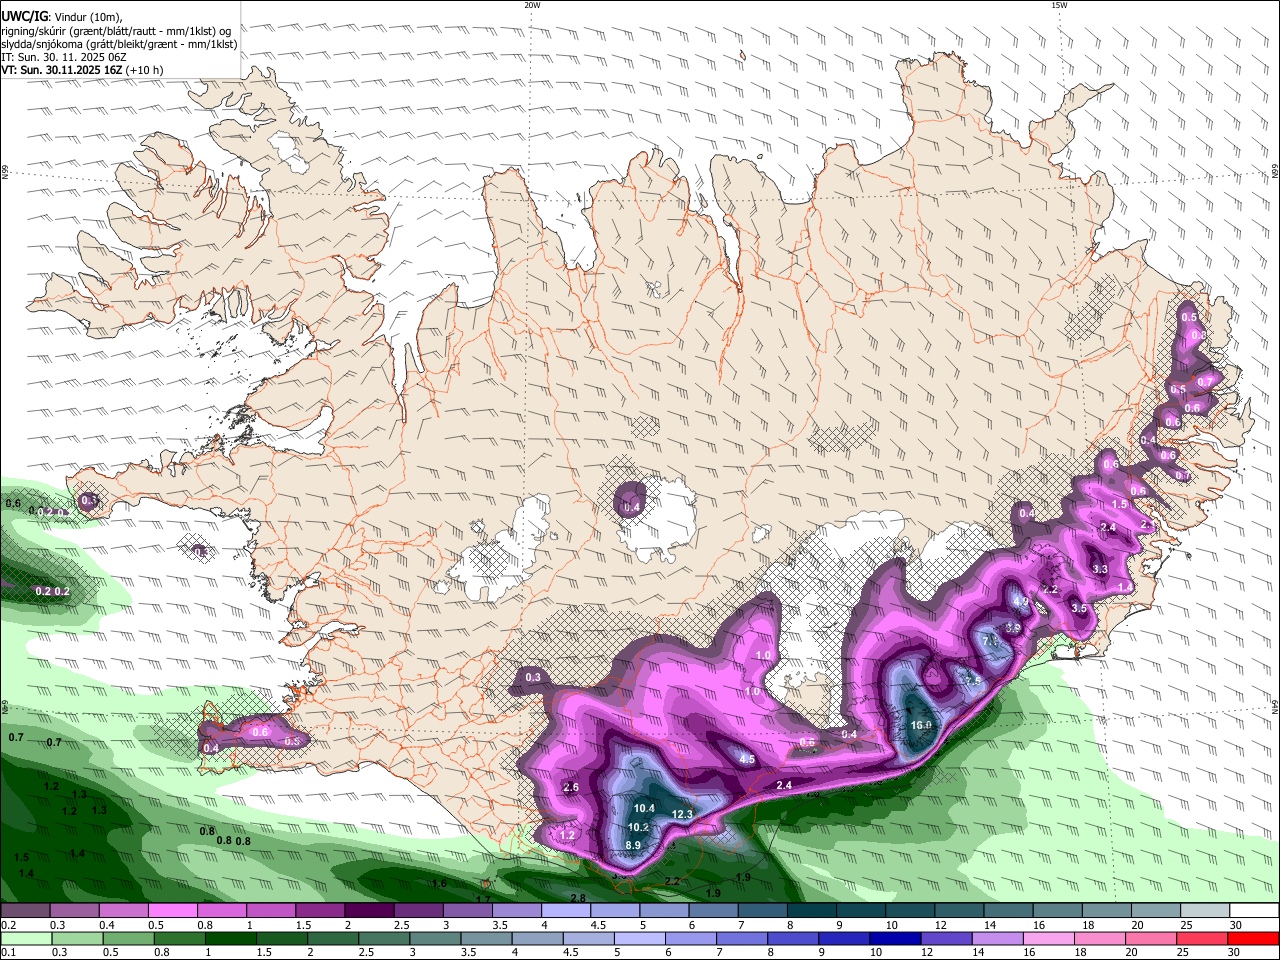
Task: Click the 'VT: Sun. 30.11.2025 16Z (+10 h)' line
Action: 81,70
